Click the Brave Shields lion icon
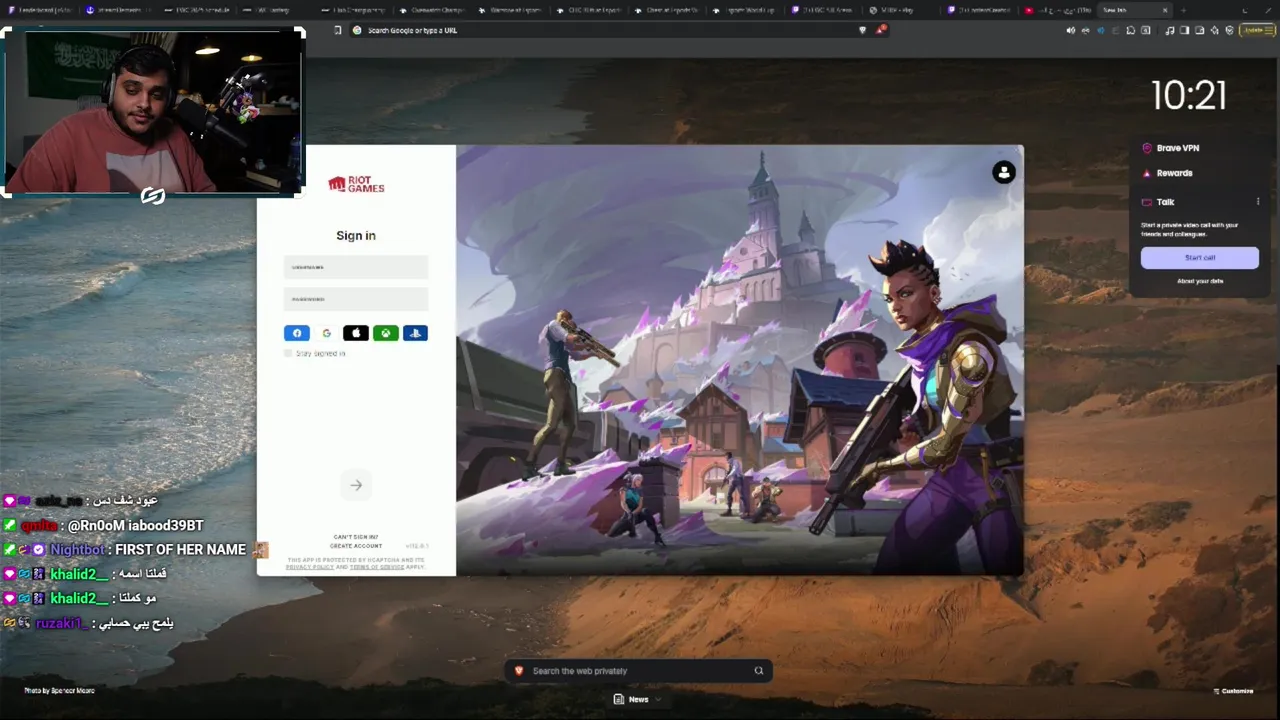The height and width of the screenshot is (720, 1280). point(863,30)
